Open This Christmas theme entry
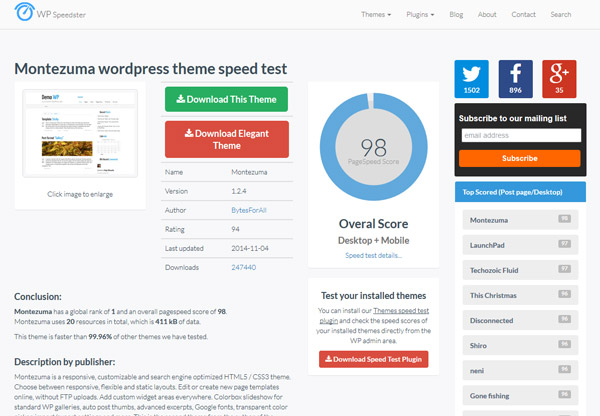600x416 pixels. point(520,295)
